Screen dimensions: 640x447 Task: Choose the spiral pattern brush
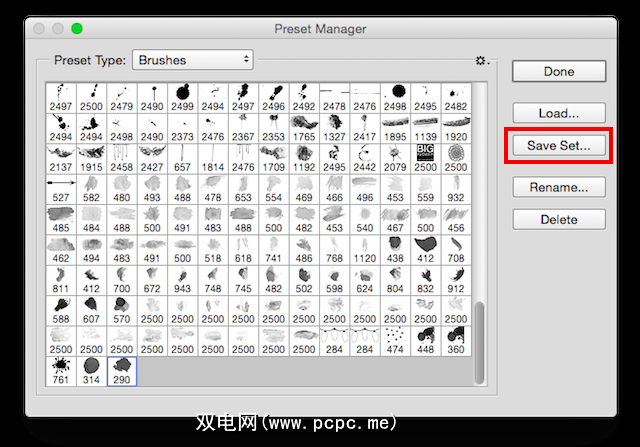(456, 159)
